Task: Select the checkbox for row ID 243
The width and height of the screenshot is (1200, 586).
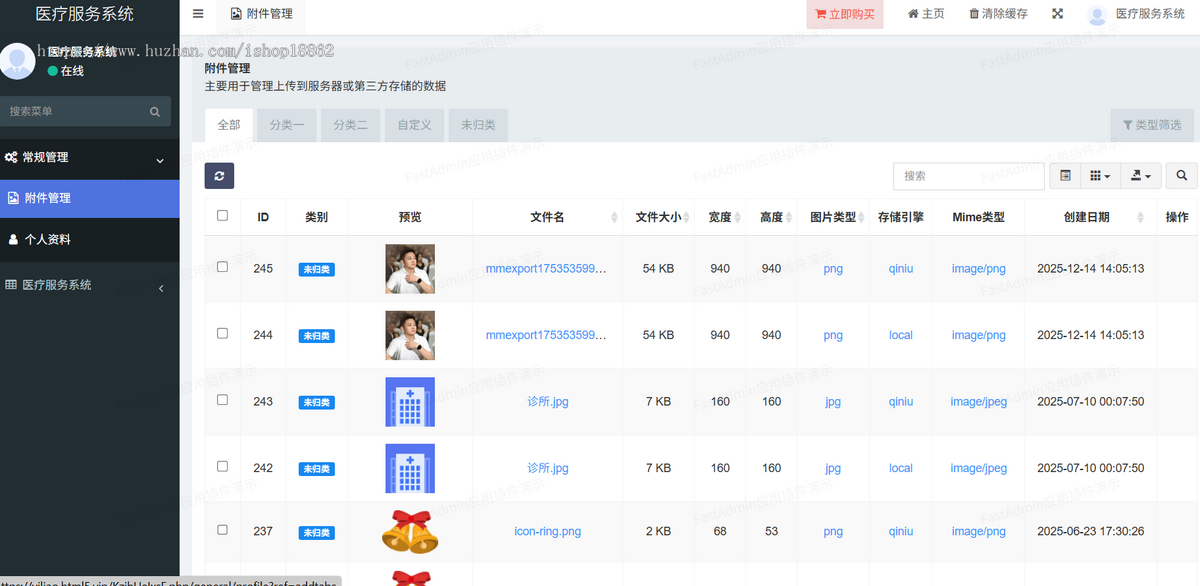Action: pos(222,400)
